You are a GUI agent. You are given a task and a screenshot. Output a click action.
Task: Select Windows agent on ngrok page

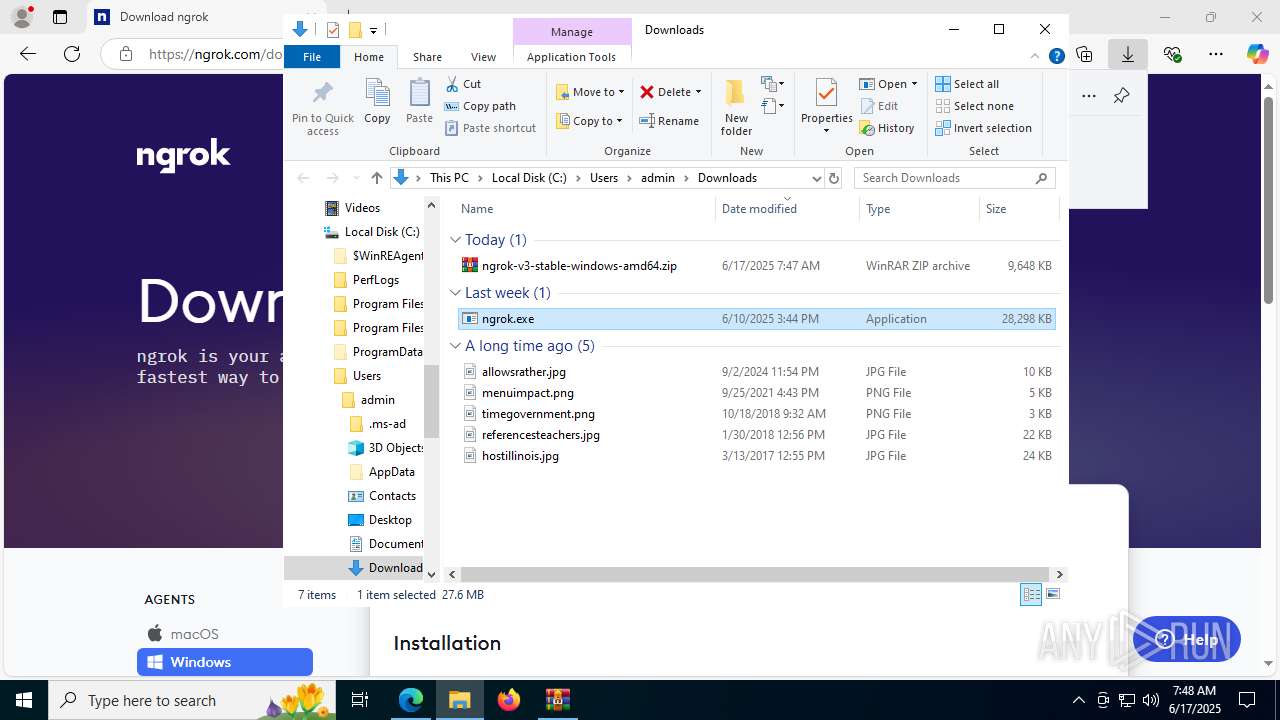point(225,662)
